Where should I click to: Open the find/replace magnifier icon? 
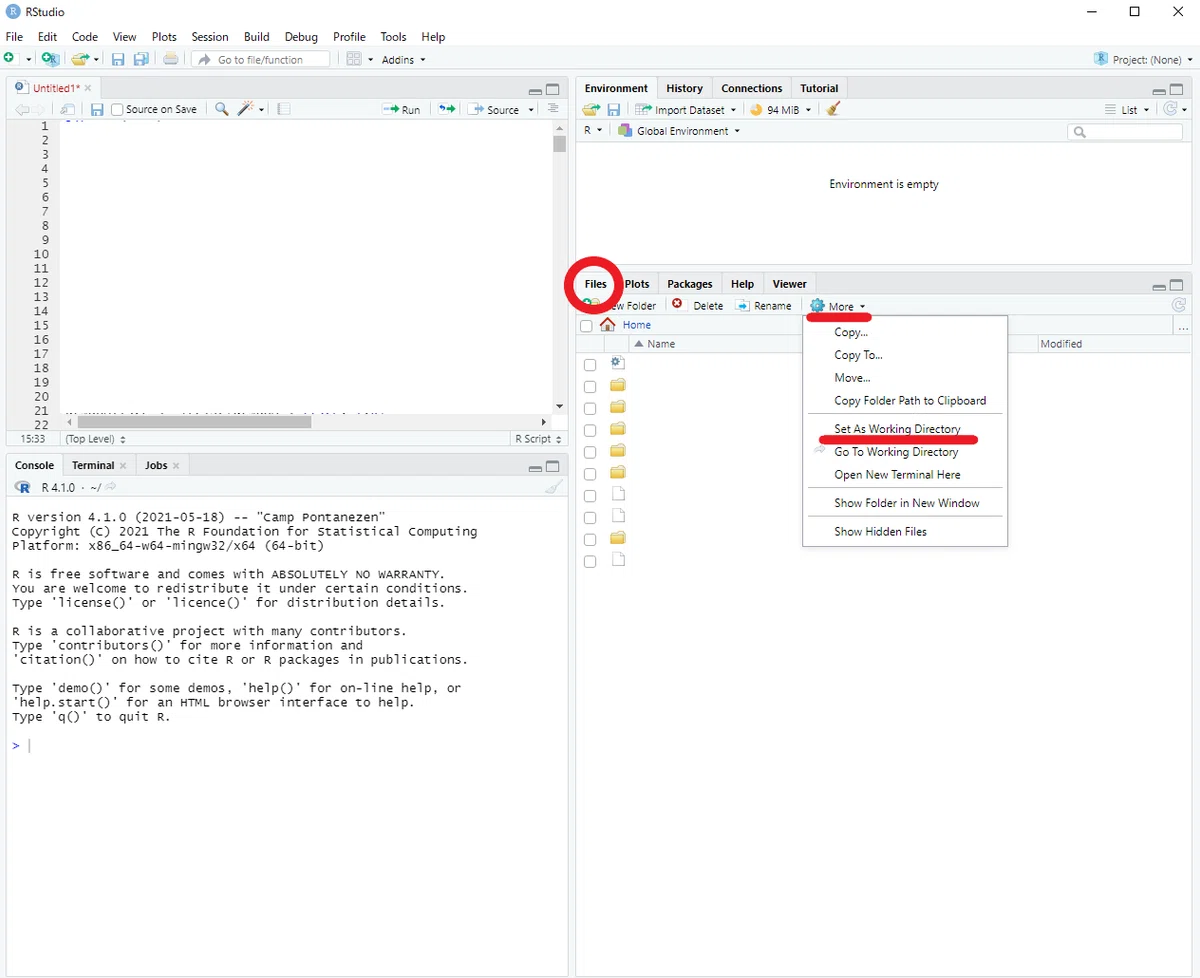222,109
